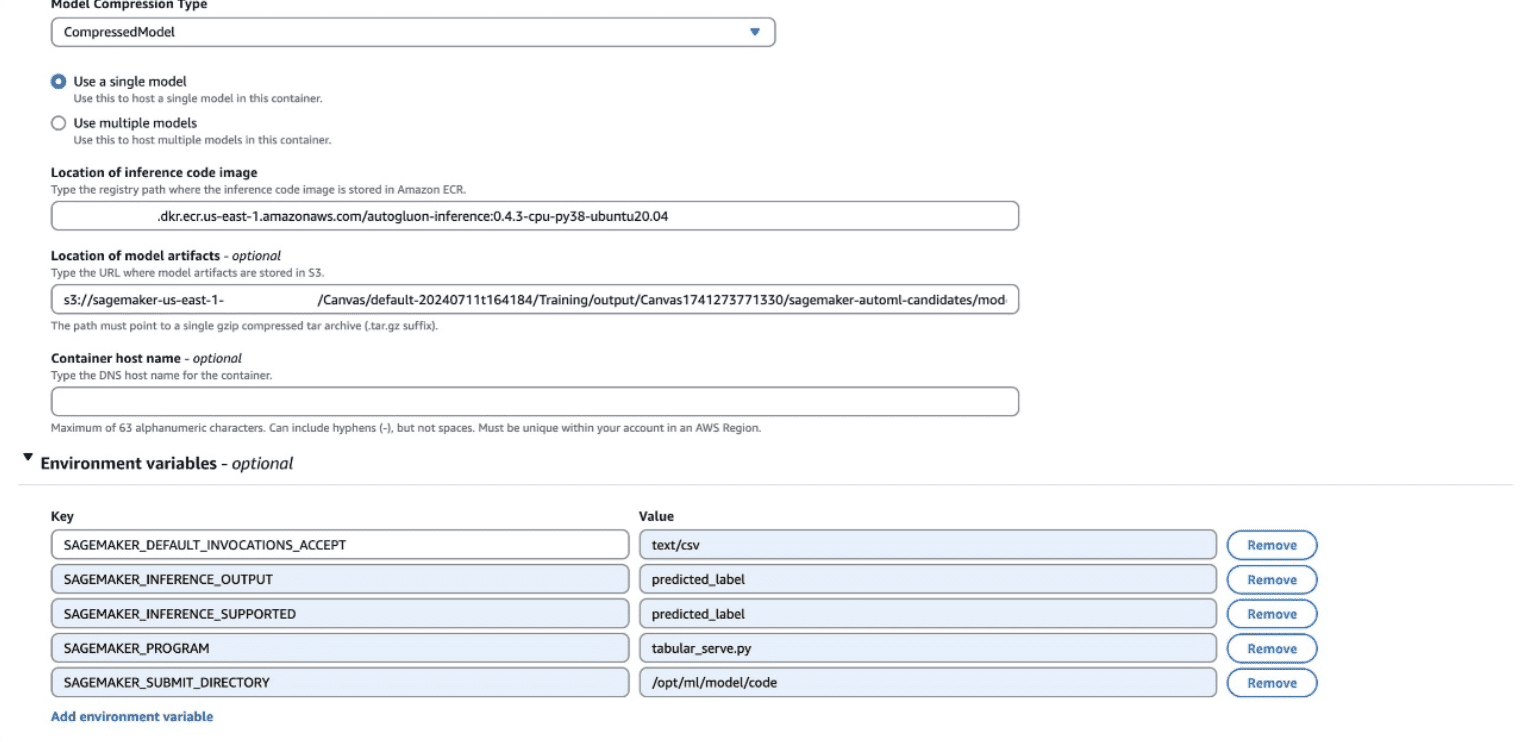Viewport: 1529px width, 742px height.
Task: Remove the SAGEMAKER_PROGRAM environment variable
Action: pyautogui.click(x=1271, y=648)
